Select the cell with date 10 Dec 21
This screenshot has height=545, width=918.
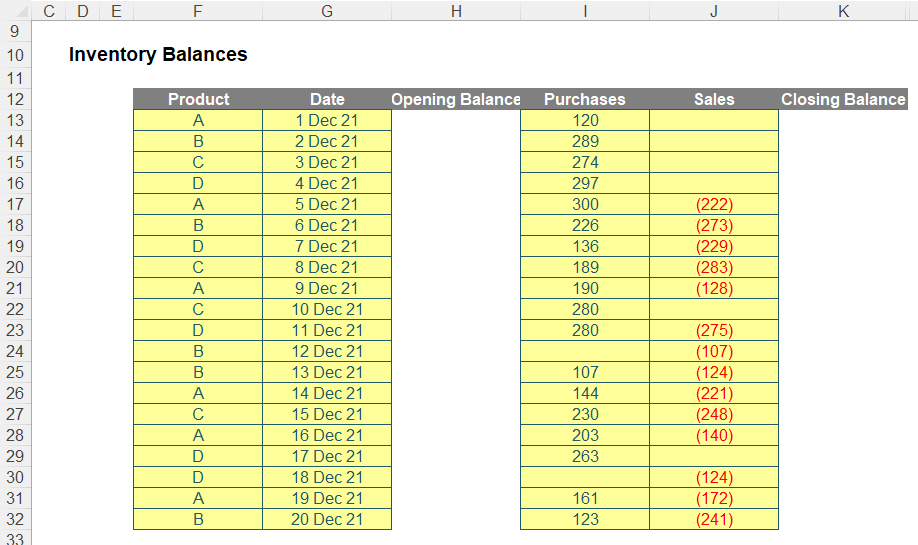click(x=327, y=309)
